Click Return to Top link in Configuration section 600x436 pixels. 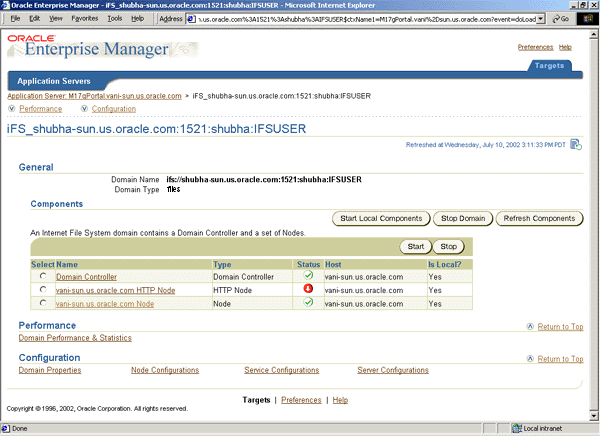coord(560,359)
